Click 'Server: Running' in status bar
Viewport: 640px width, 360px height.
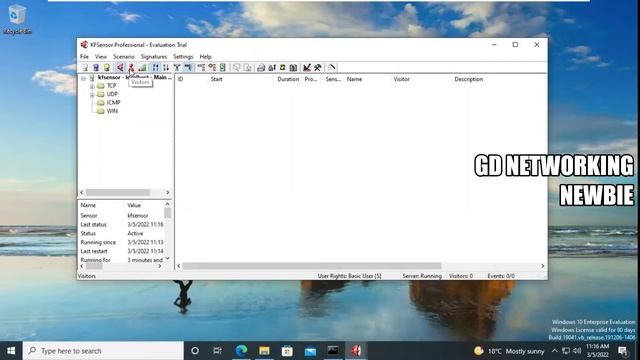point(422,276)
